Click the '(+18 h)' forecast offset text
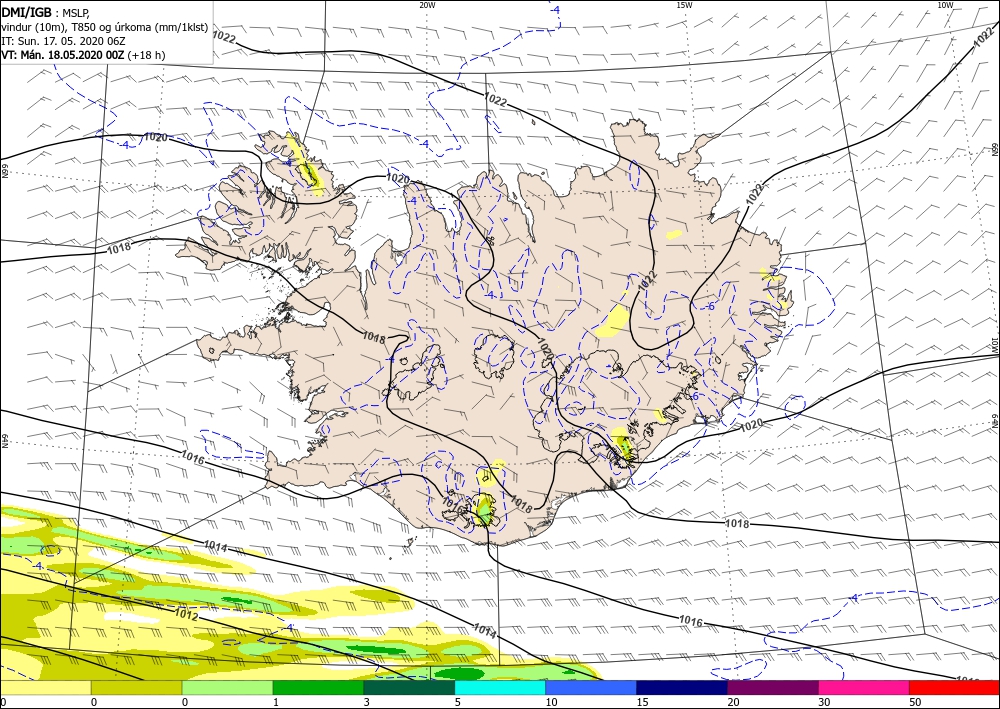The width and height of the screenshot is (1000, 709). [x=146, y=55]
